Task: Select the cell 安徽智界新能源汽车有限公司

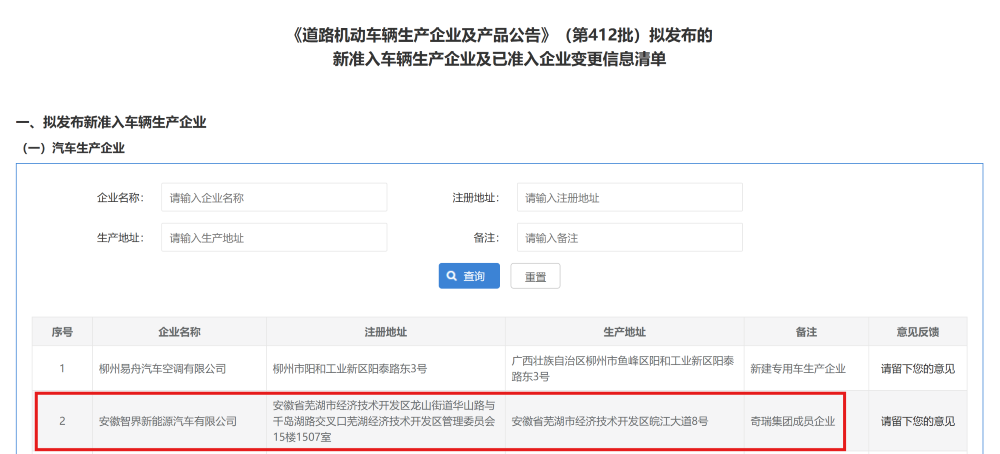Action: 179,421
